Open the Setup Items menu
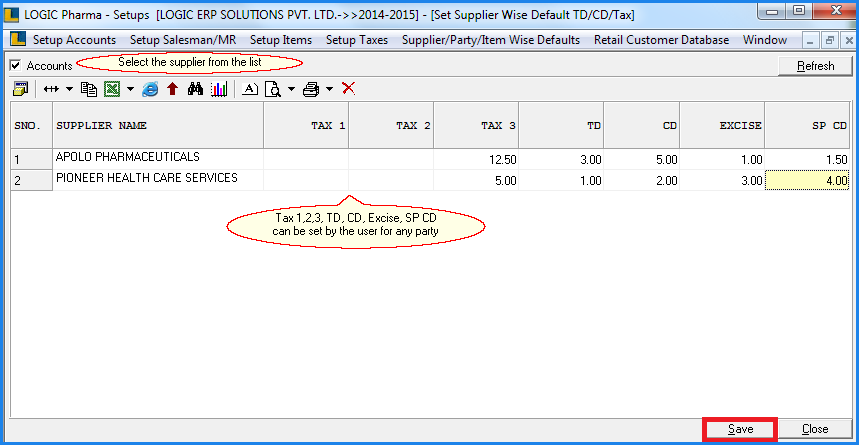This screenshot has width=859, height=445. 280,40
